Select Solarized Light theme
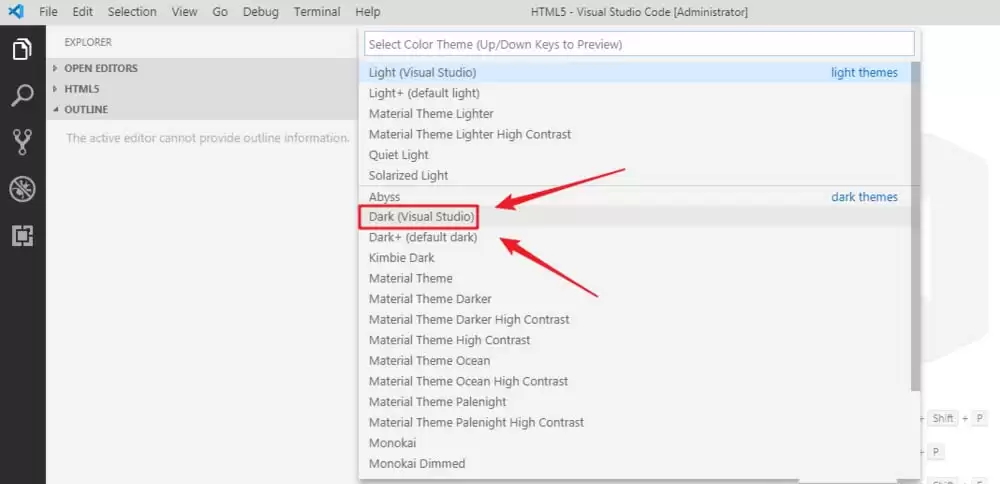The height and width of the screenshot is (484, 1000). point(635,175)
